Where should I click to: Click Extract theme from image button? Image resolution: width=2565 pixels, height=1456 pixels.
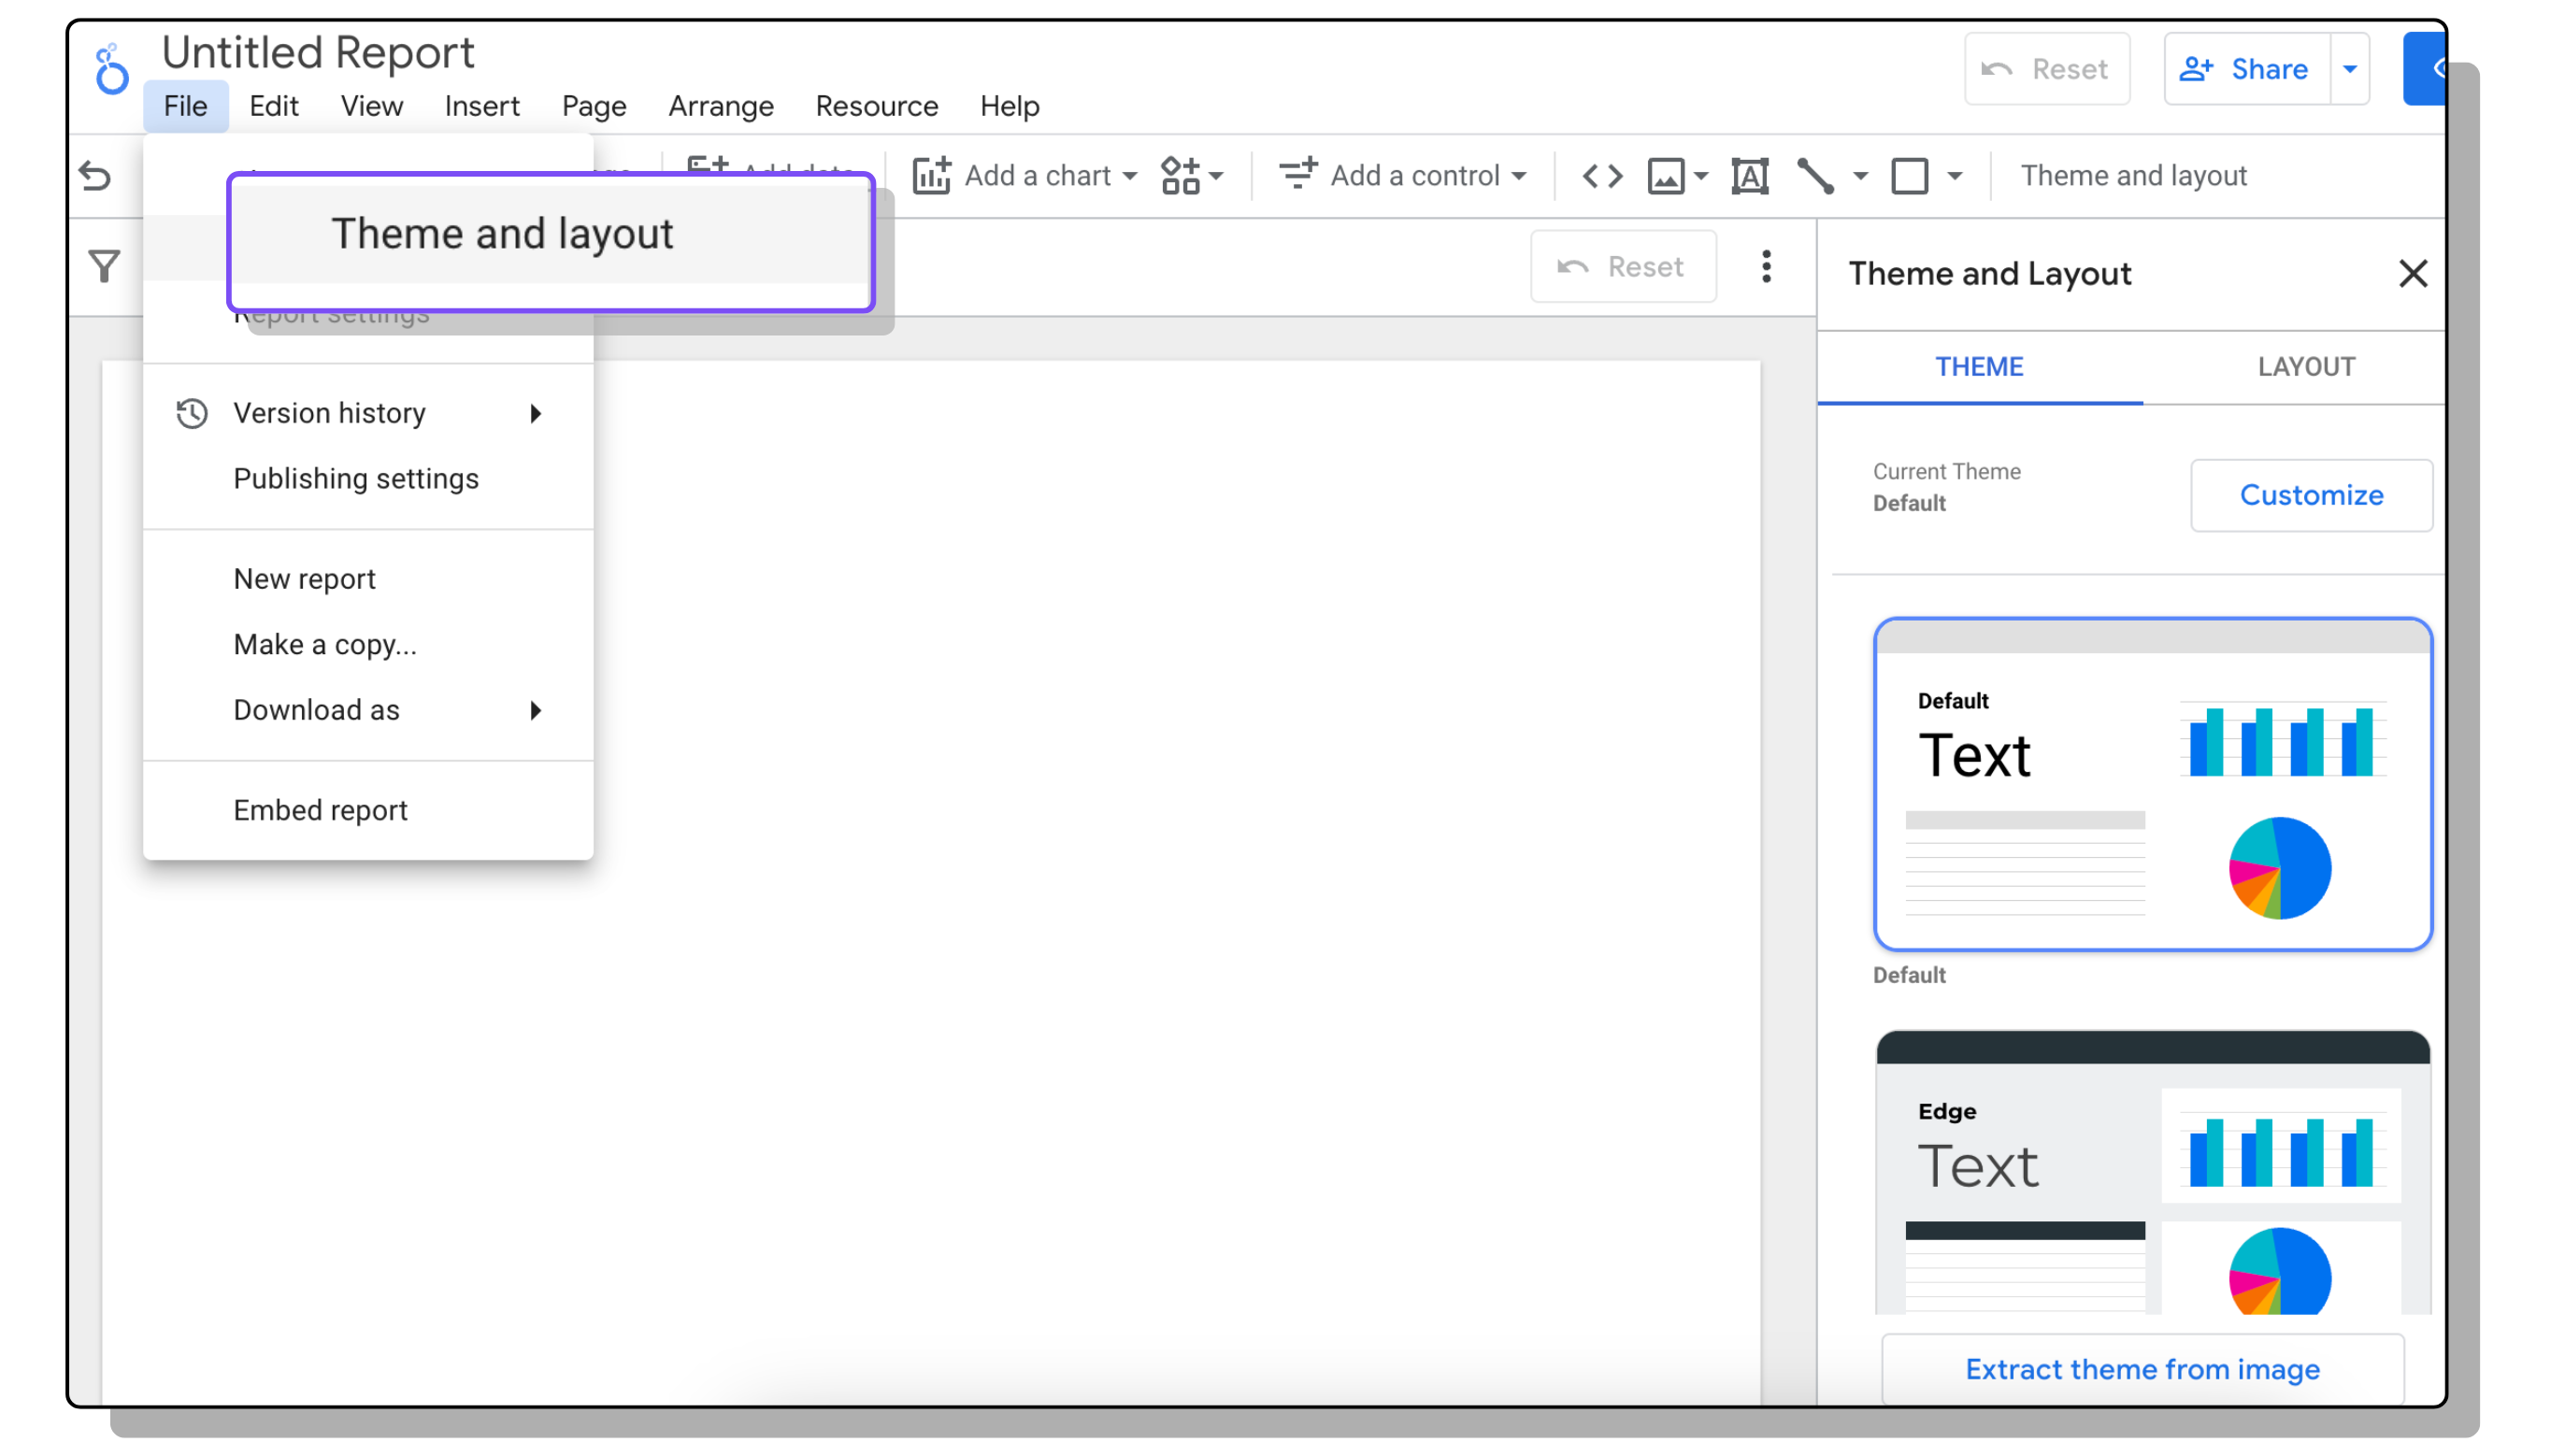[x=2141, y=1368]
